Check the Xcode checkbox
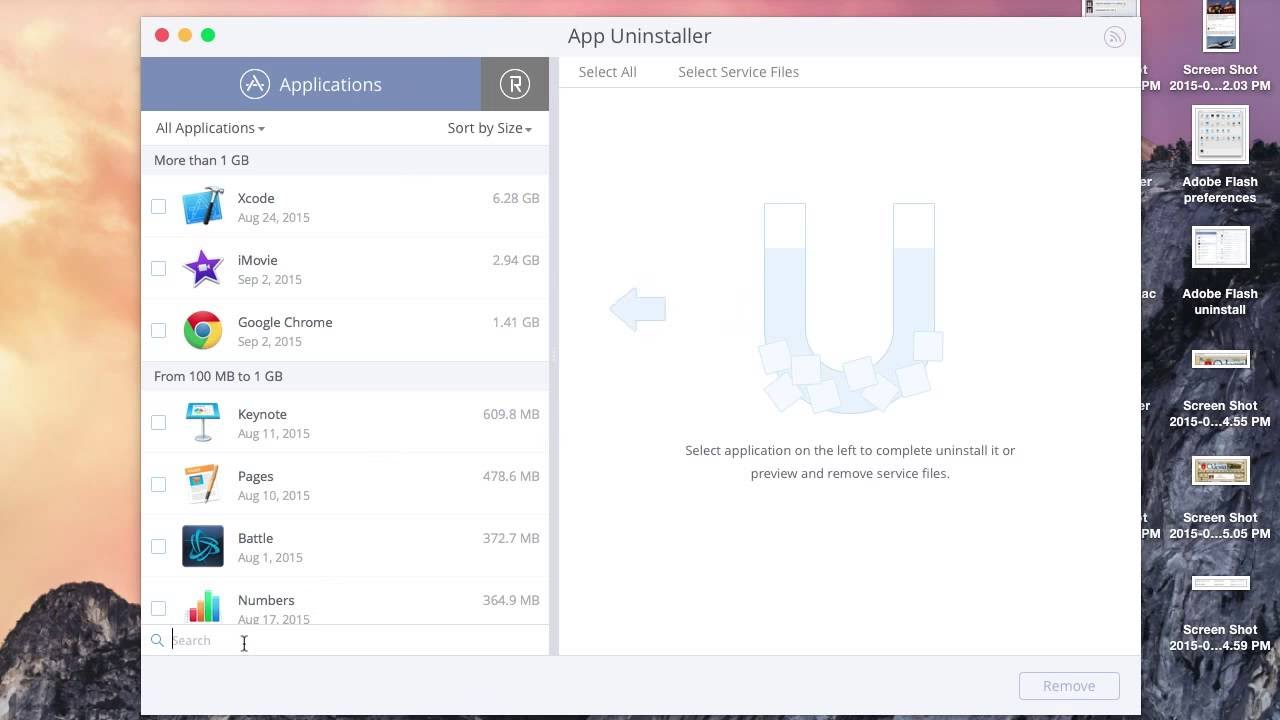This screenshot has width=1280, height=720. click(x=158, y=206)
